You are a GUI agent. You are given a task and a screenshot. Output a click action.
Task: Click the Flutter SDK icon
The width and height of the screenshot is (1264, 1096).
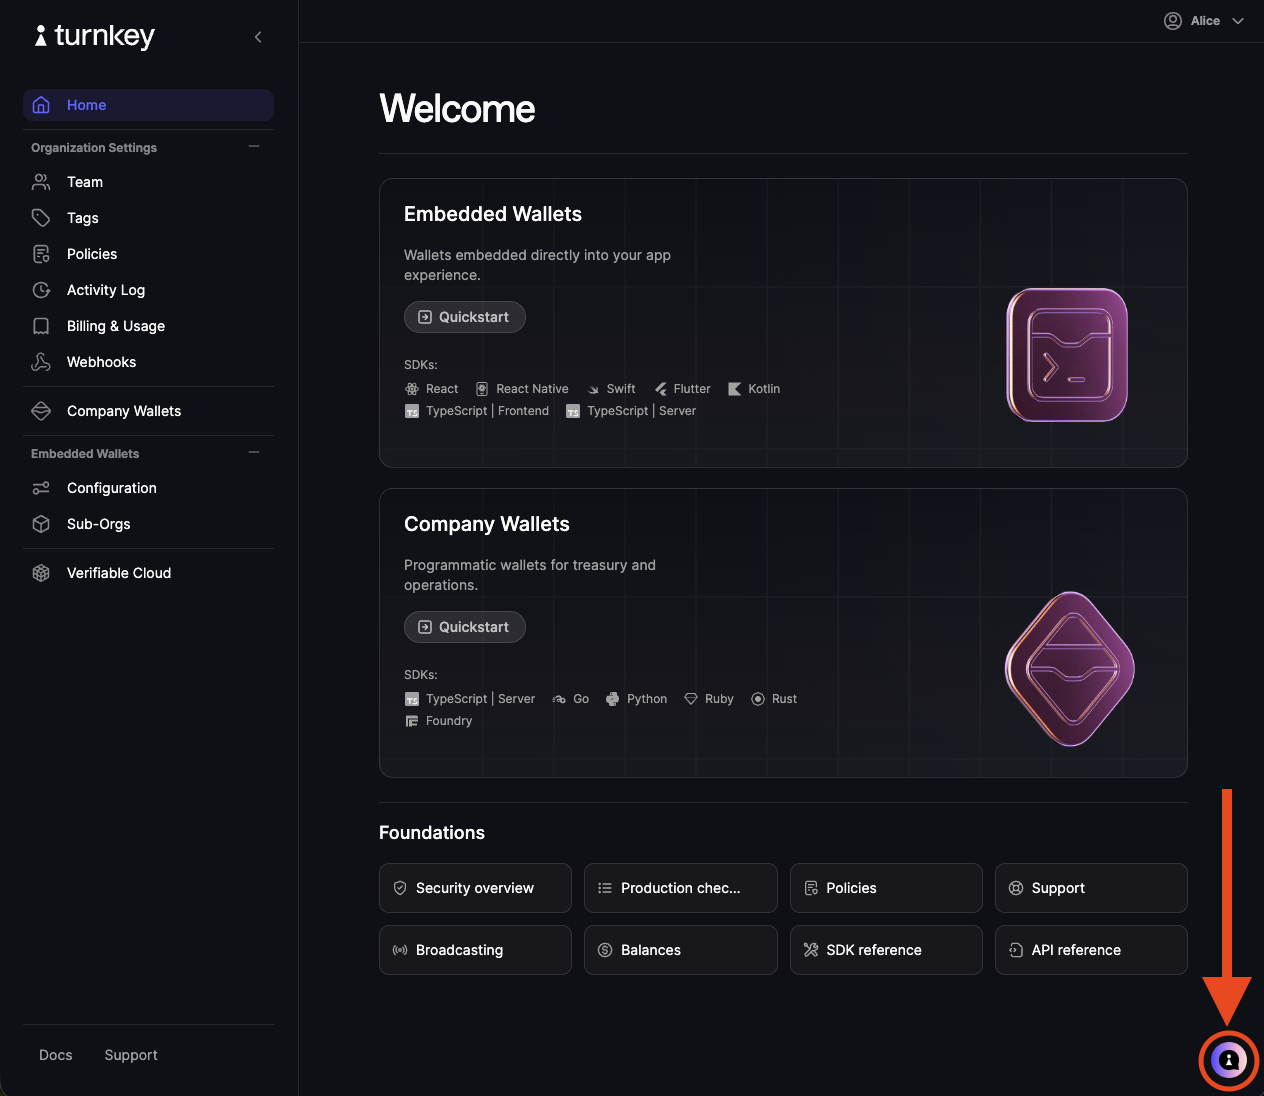click(x=661, y=389)
